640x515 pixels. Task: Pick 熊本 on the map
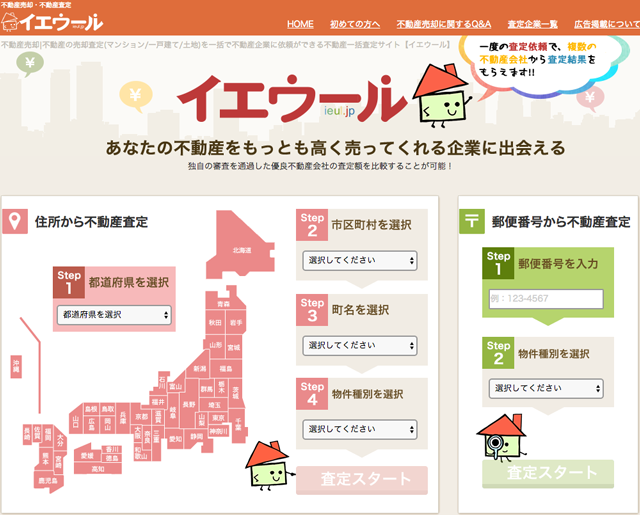45,458
